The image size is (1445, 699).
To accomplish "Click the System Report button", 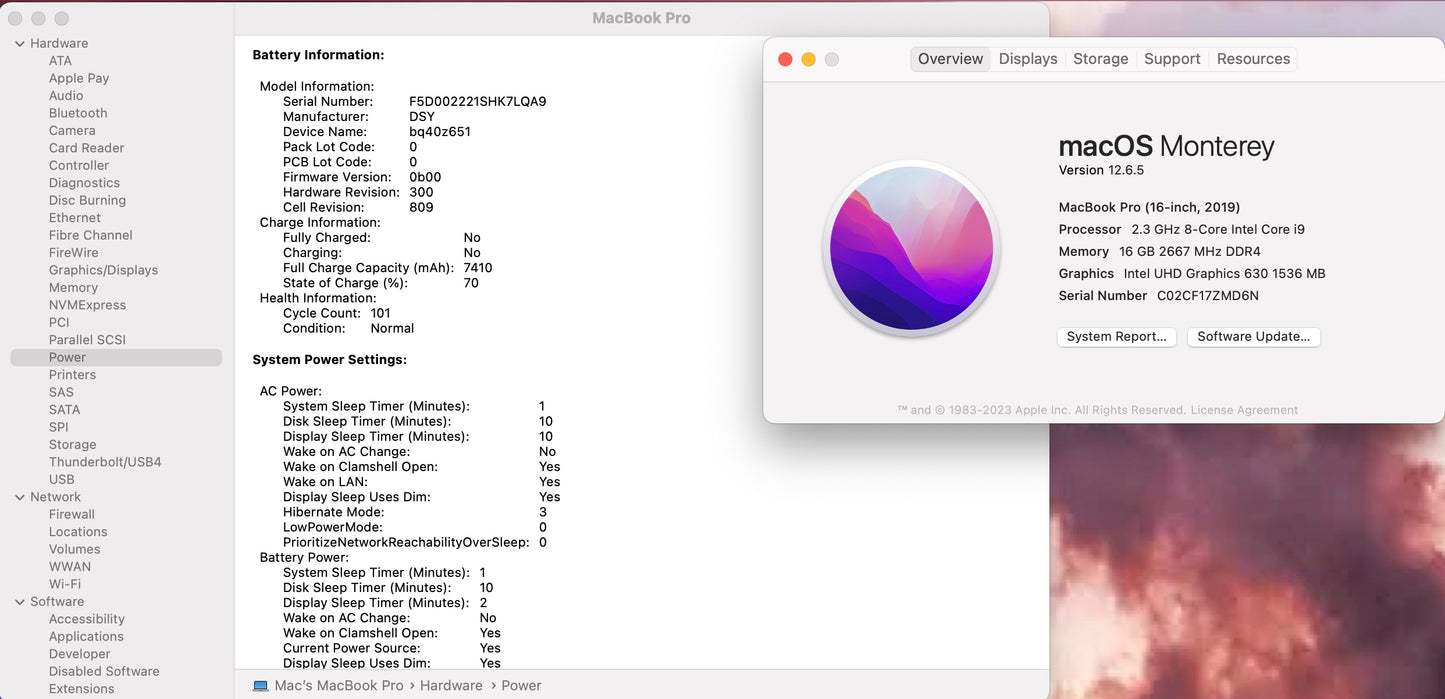I will [1116, 336].
